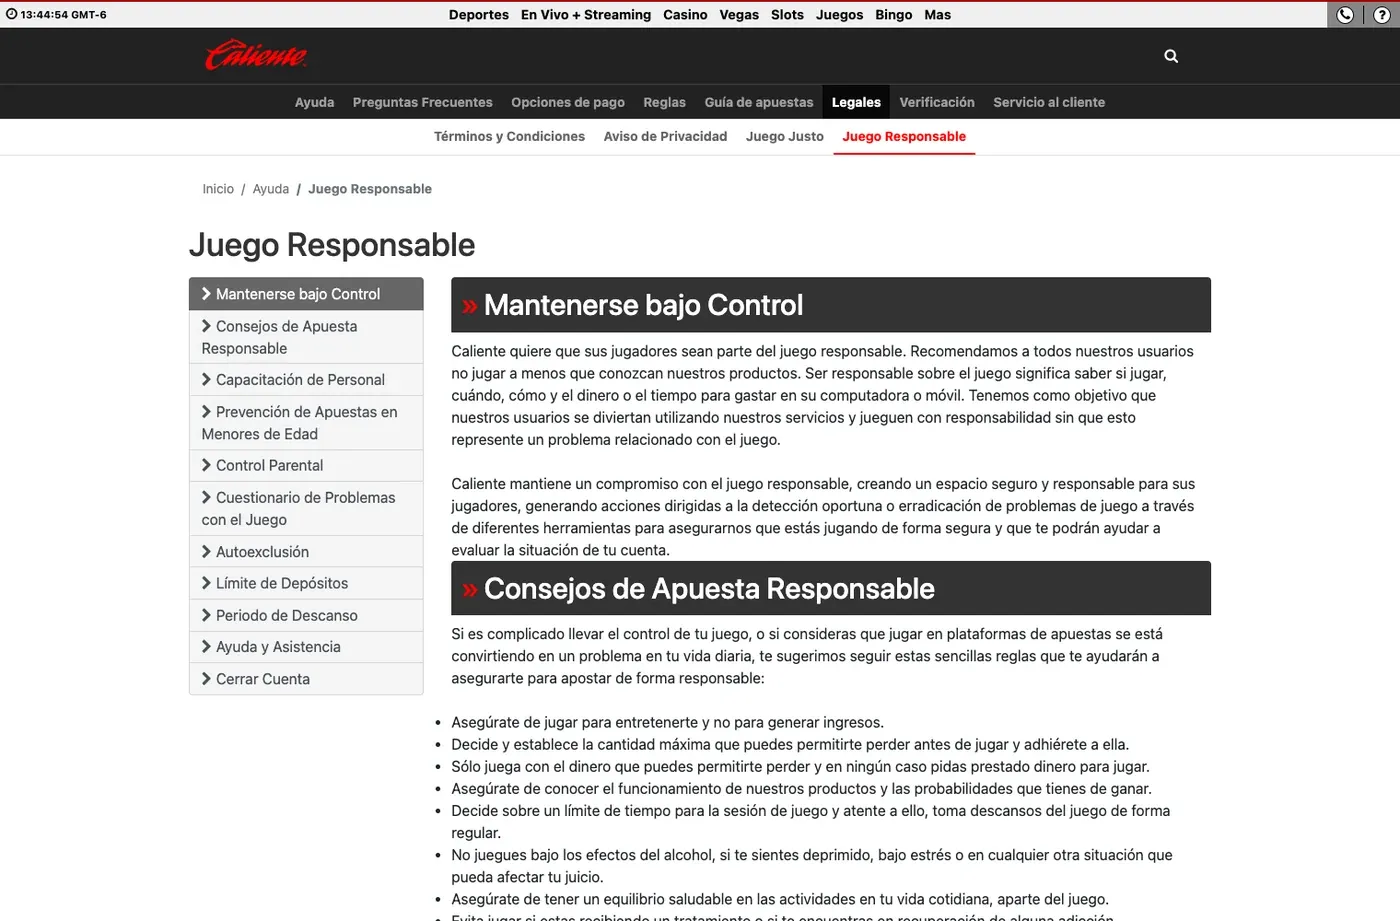This screenshot has height=921, width=1400.
Task: Click bullet 'Asegúrate de jugar para entretenerte'
Action: tap(667, 722)
